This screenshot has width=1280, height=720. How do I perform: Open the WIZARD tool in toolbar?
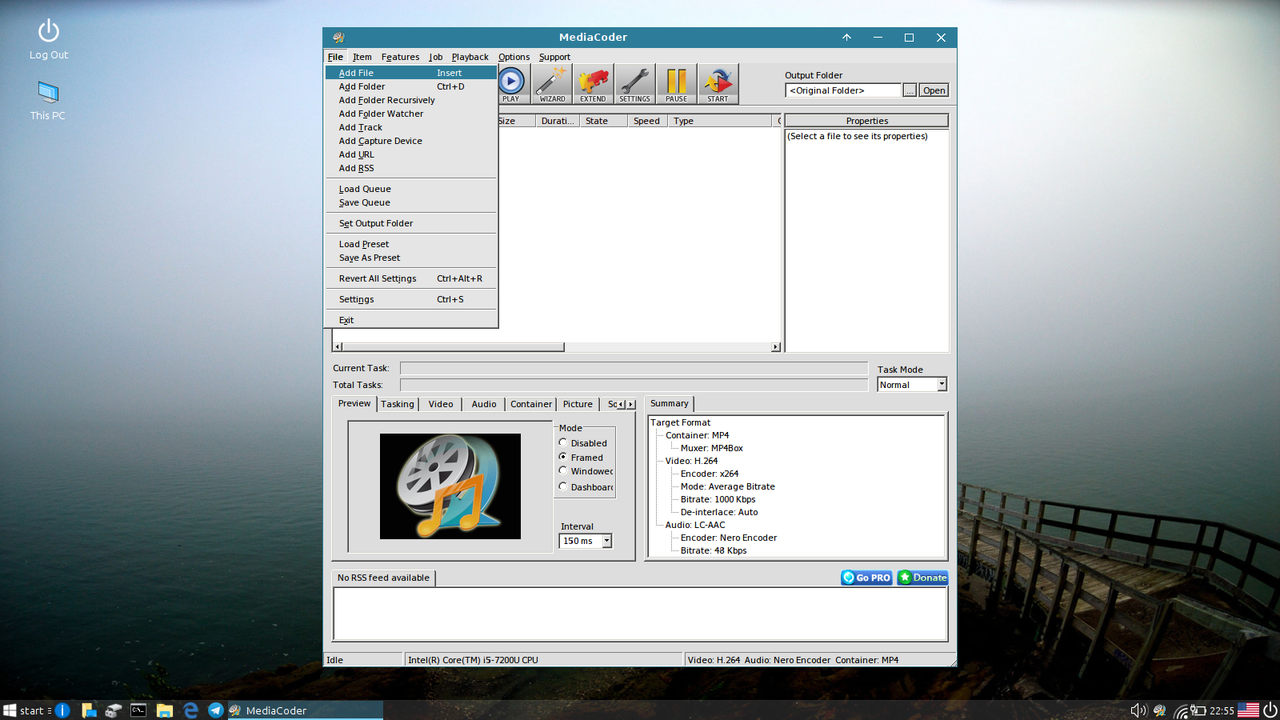[x=552, y=84]
